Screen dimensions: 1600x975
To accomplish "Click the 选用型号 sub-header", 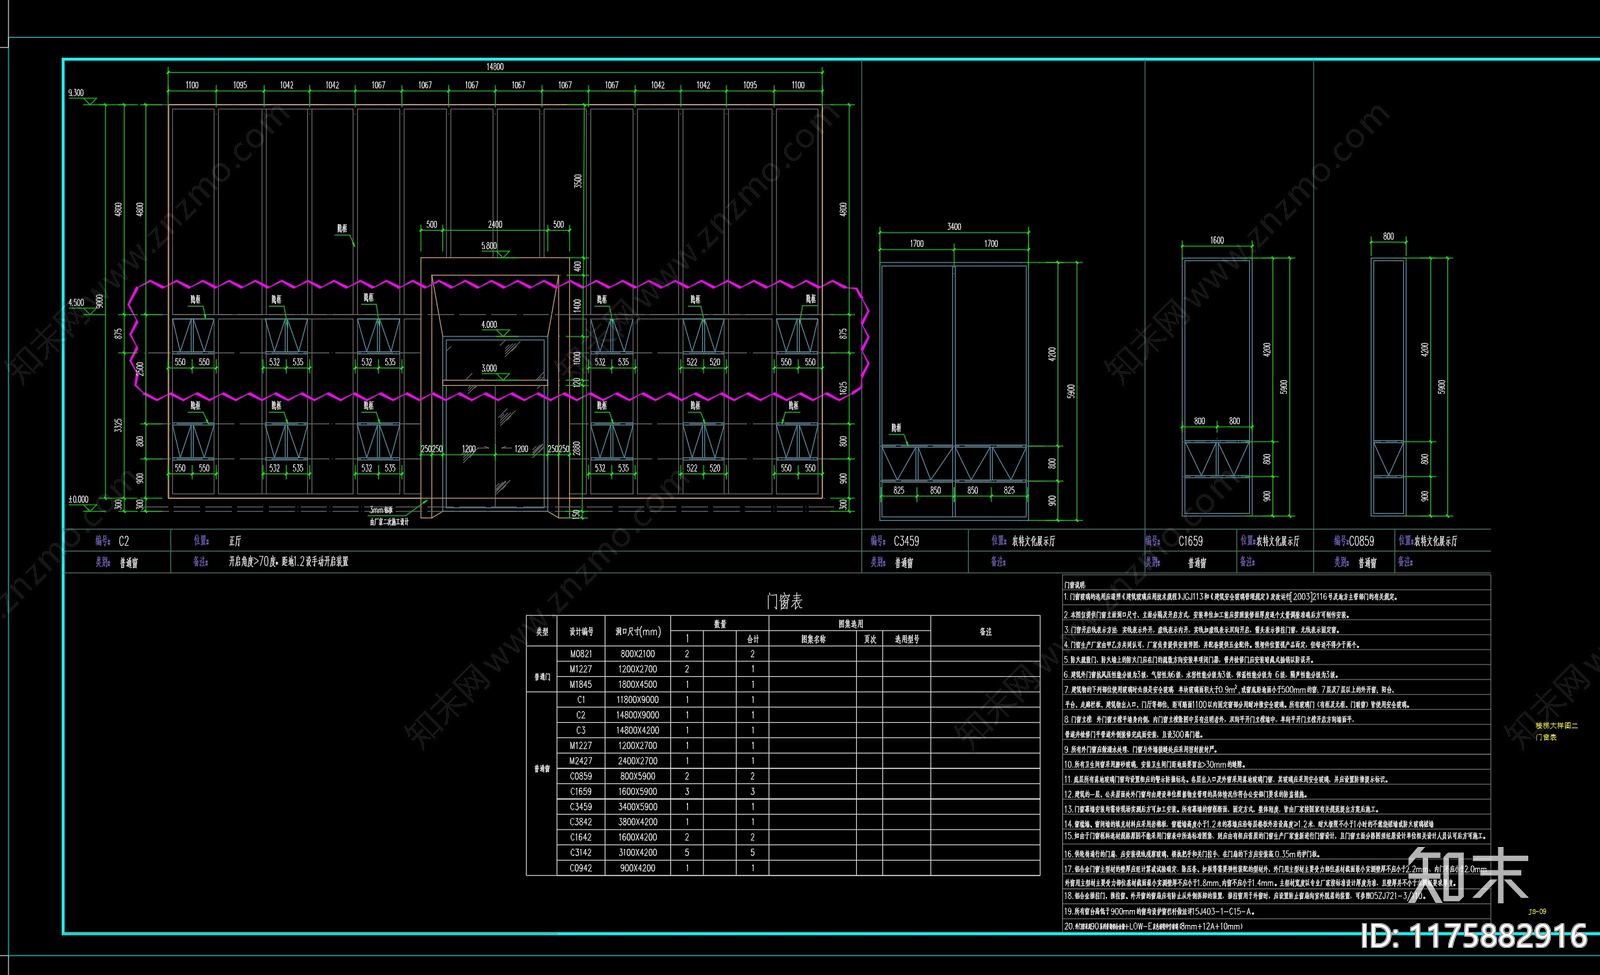I will [x=907, y=639].
